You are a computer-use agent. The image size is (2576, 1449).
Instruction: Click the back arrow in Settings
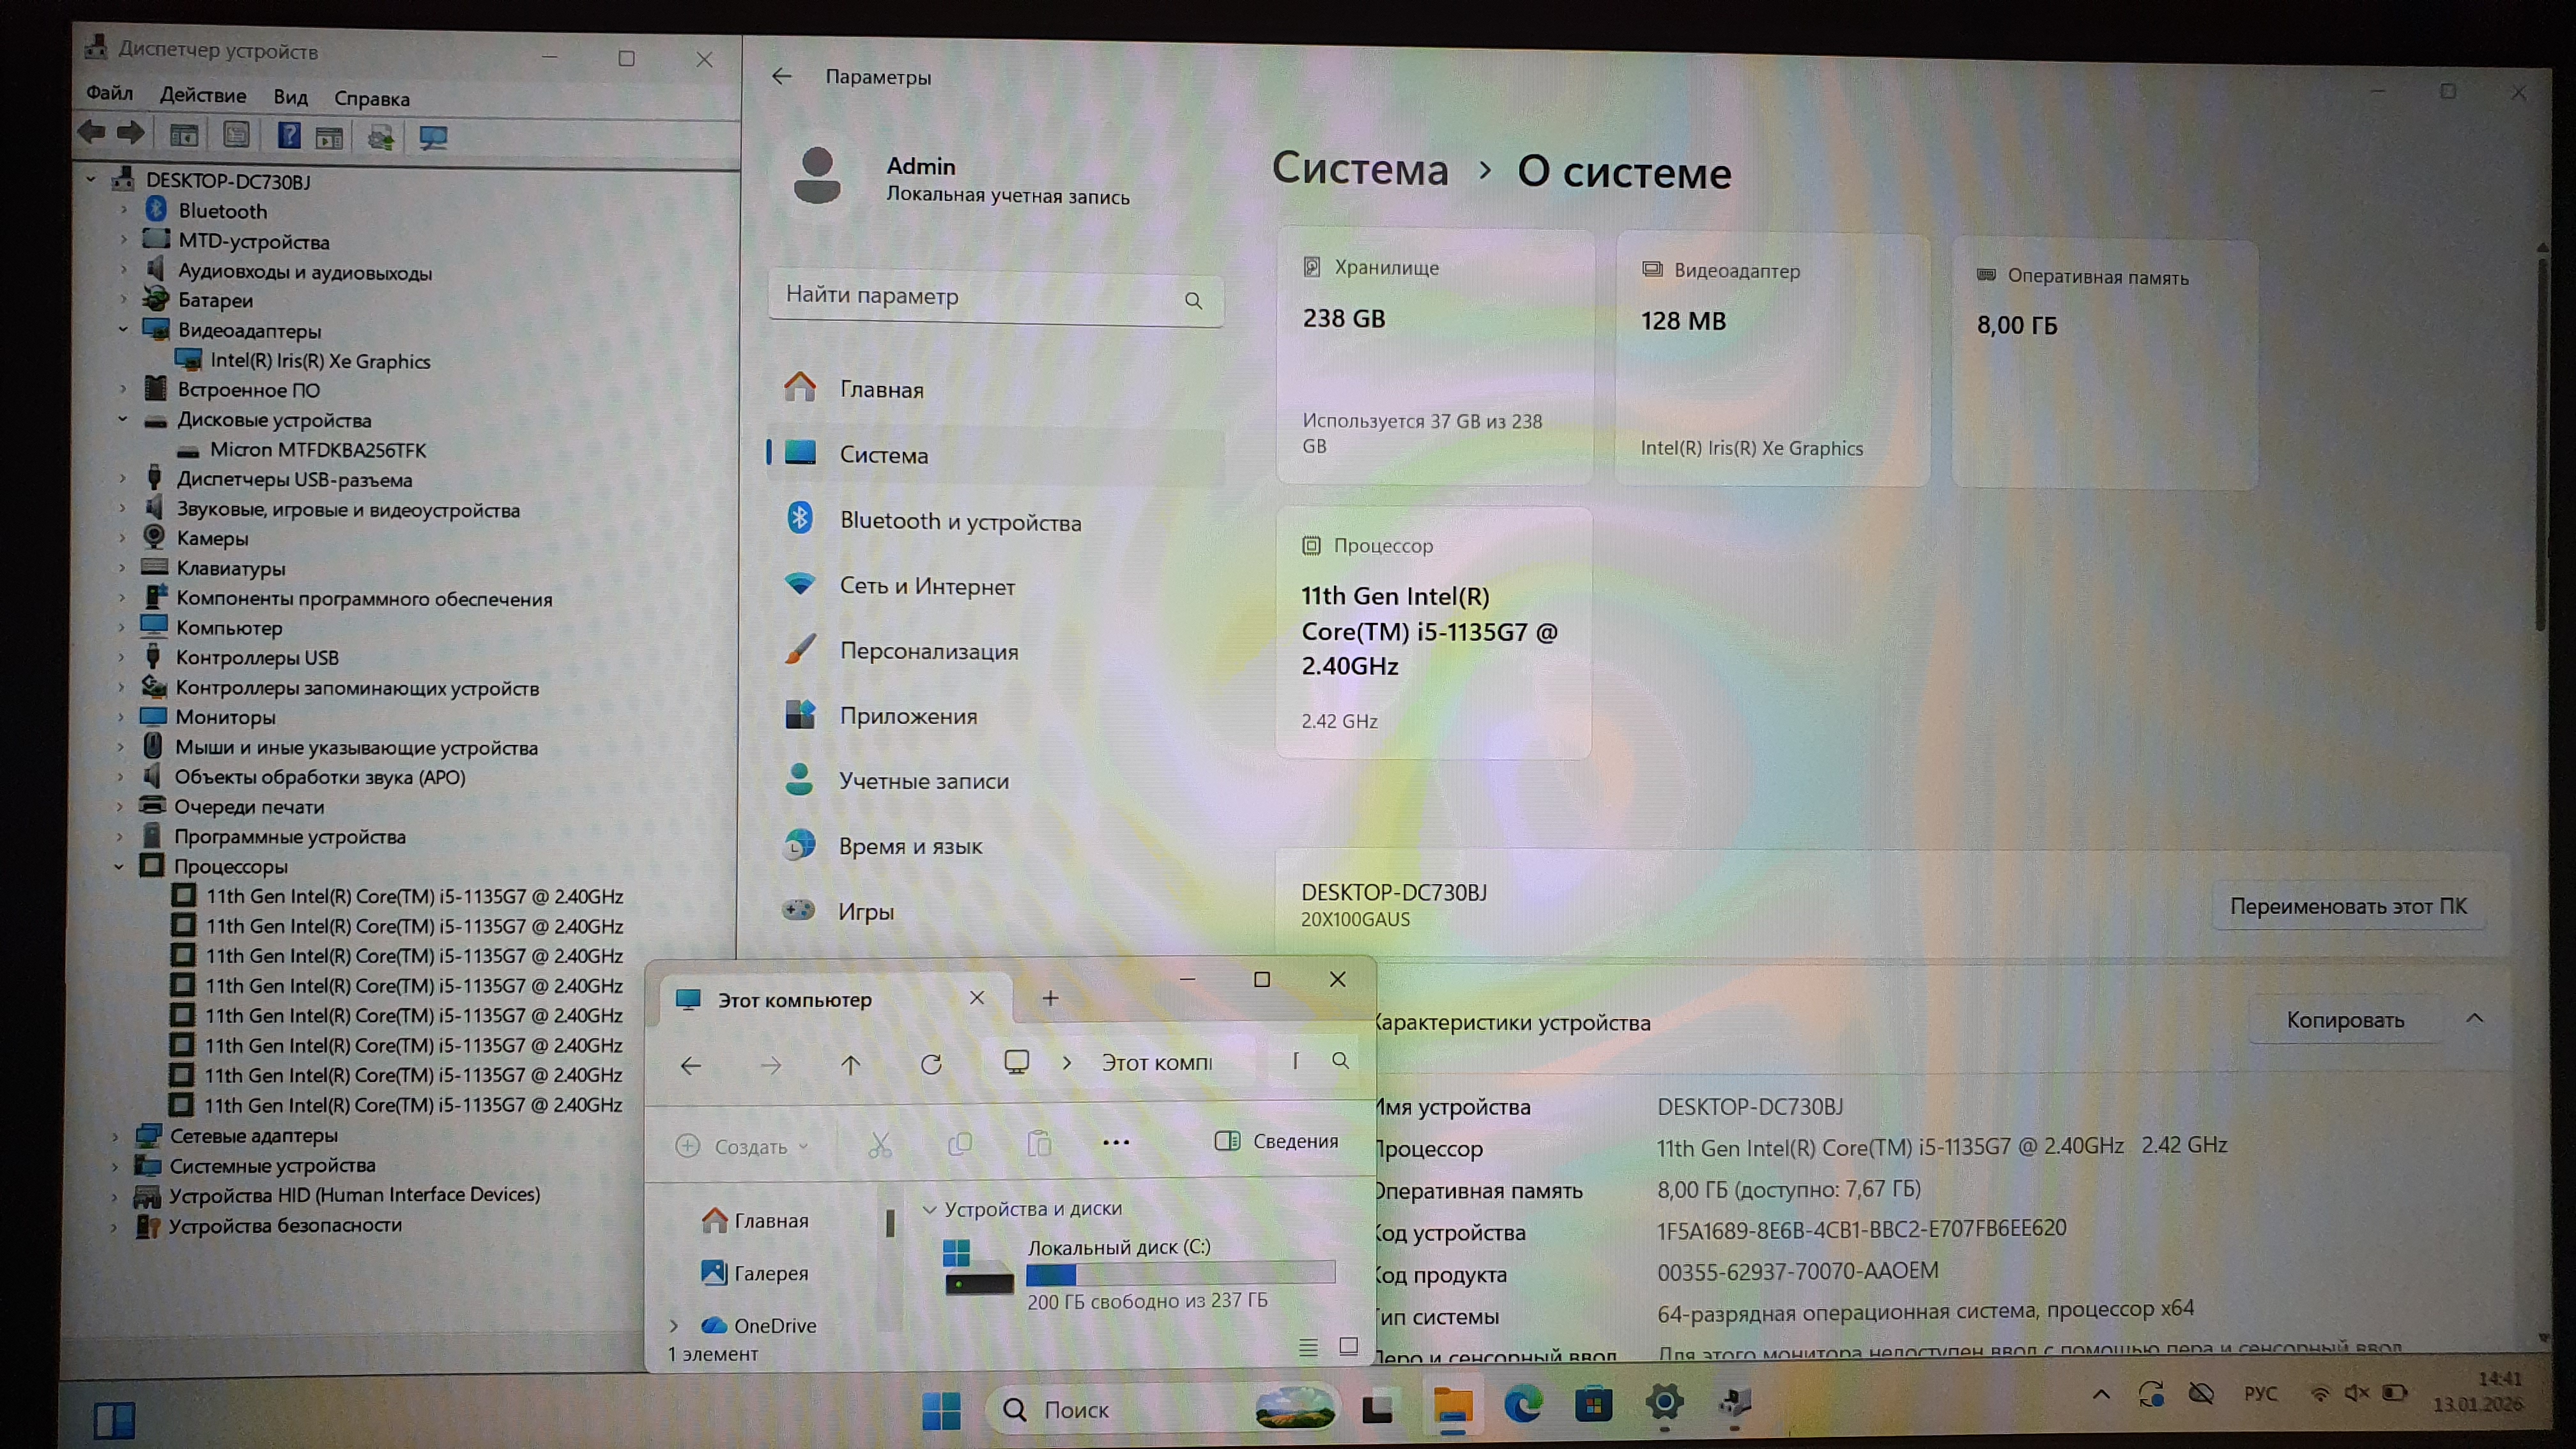(x=782, y=76)
